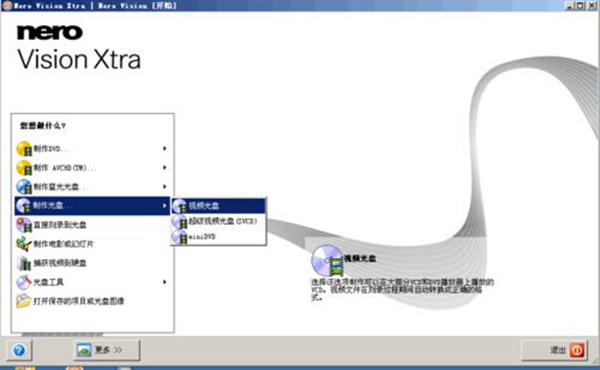Image resolution: width=600 pixels, height=370 pixels.
Task: Click the 直接刻录到光盘 icon
Action: pyautogui.click(x=24, y=225)
